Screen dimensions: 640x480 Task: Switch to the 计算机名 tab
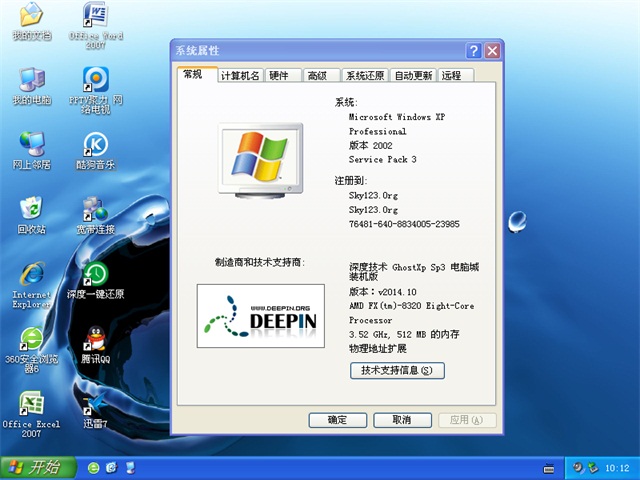tap(240, 76)
